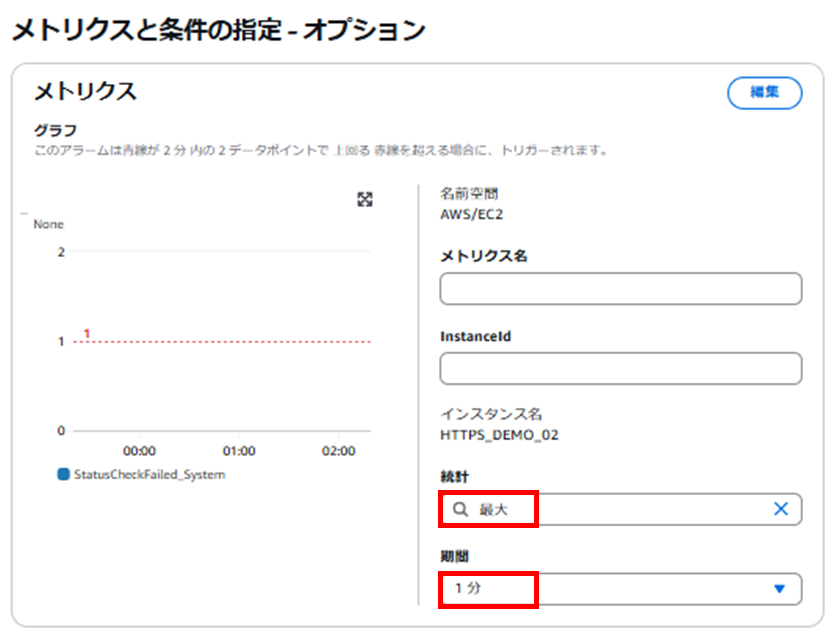Image resolution: width=826 pixels, height=629 pixels.
Task: Click the StatusCheckFailed_System legend color swatch
Action: click(63, 474)
